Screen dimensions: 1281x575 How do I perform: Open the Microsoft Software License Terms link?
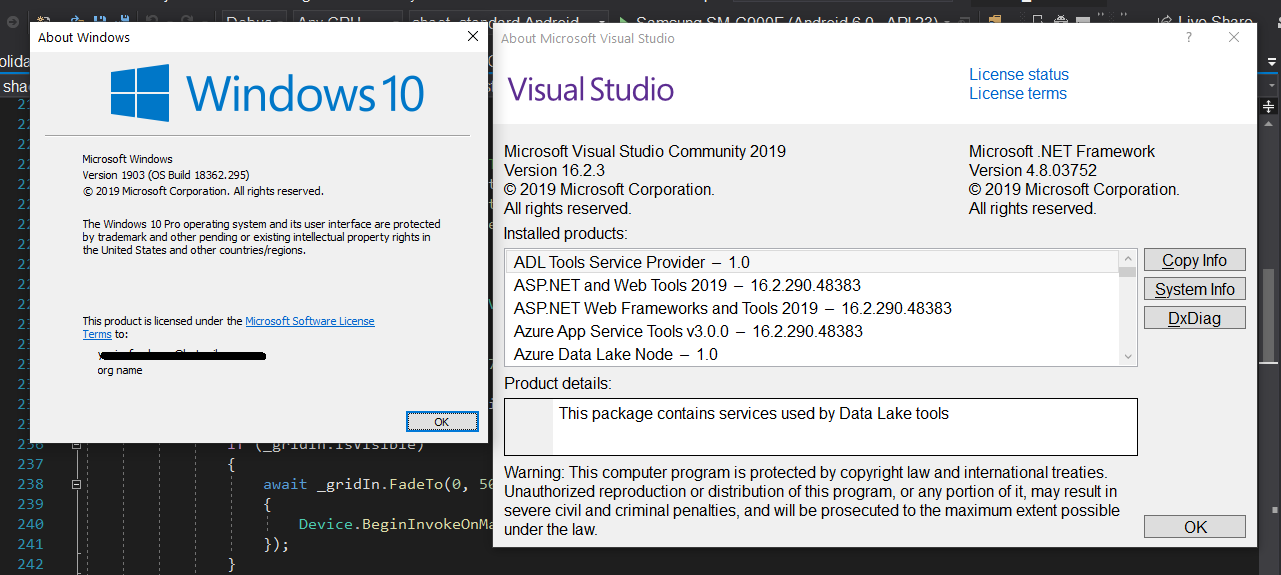pyautogui.click(x=309, y=321)
